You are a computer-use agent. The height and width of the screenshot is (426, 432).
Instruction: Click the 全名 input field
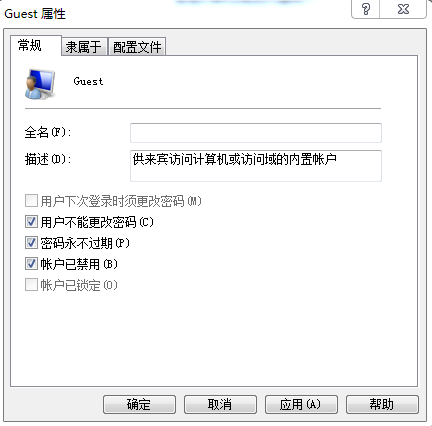coord(256,133)
